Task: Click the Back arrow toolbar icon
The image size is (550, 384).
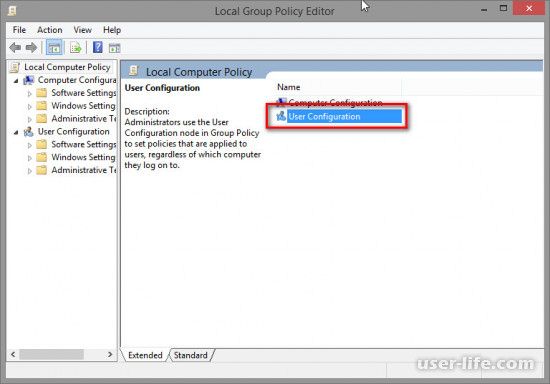Action: click(15, 48)
